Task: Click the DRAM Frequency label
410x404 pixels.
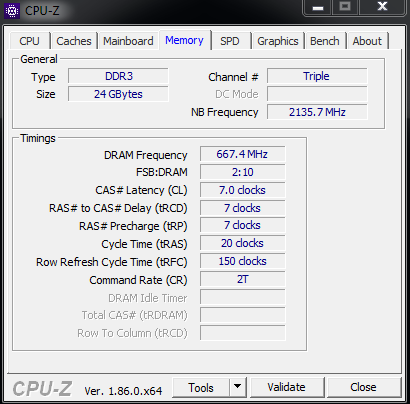Action: pos(146,155)
